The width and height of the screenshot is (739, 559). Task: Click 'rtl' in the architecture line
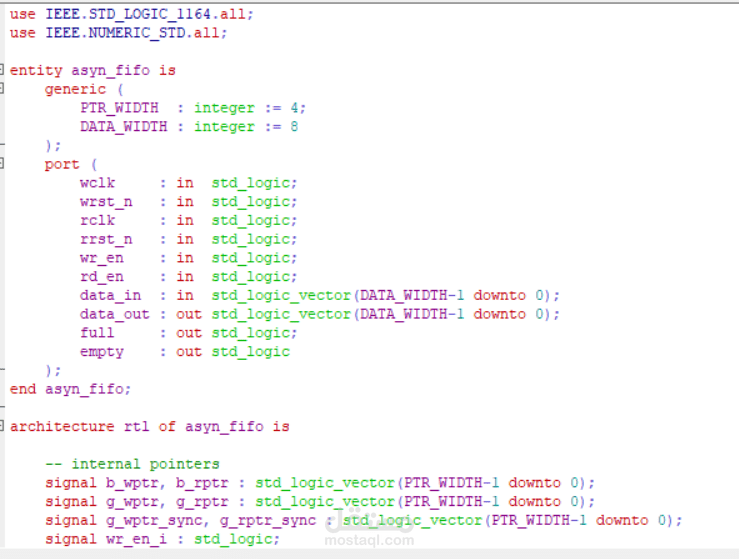point(137,427)
